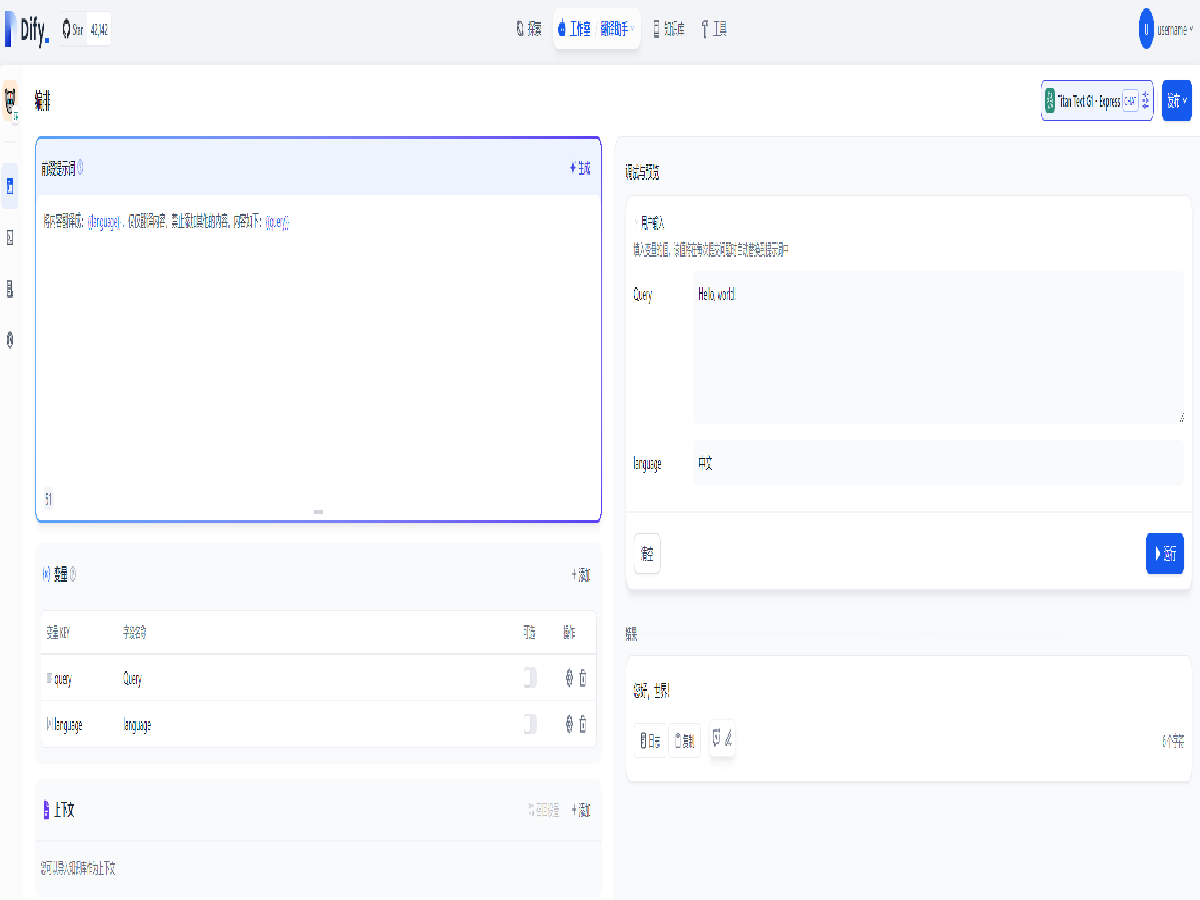The height and width of the screenshot is (900, 1200).
Task: Click the prompt editor resize handle
Action: coord(318,511)
